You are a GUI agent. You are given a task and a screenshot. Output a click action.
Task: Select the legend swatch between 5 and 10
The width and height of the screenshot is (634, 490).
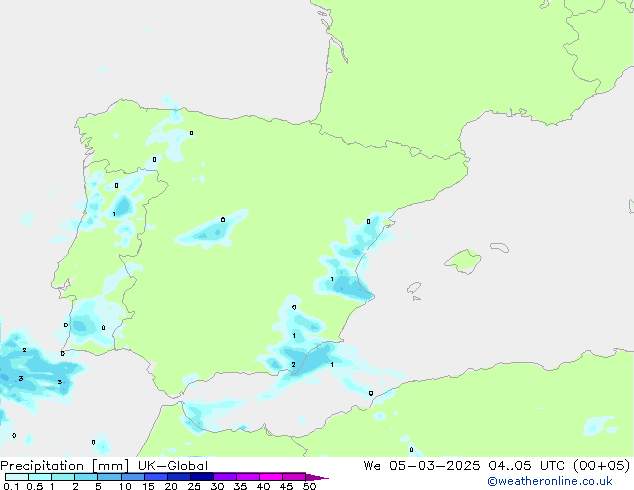(x=109, y=477)
